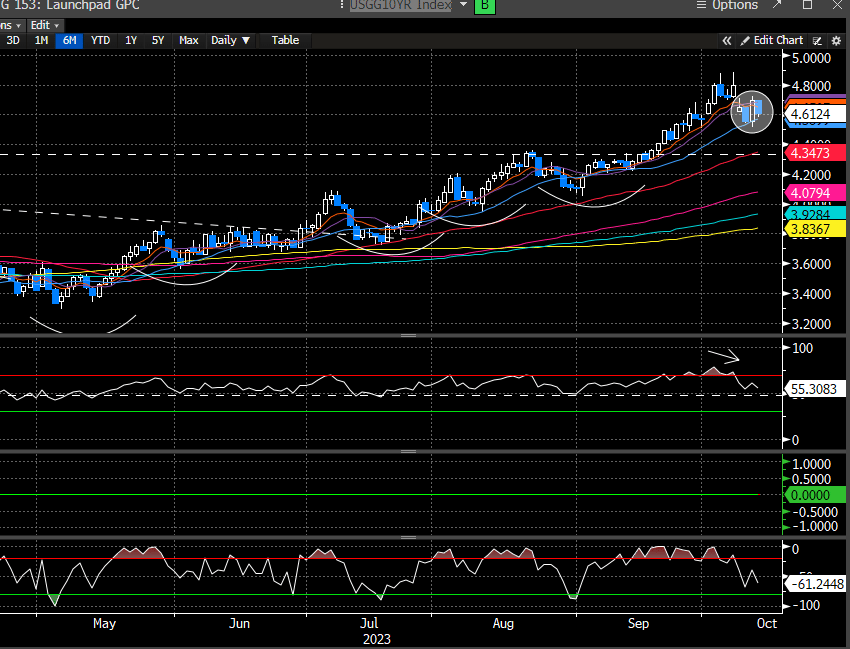The image size is (850, 649).
Task: Open chart settings gear icon
Action: tap(834, 40)
